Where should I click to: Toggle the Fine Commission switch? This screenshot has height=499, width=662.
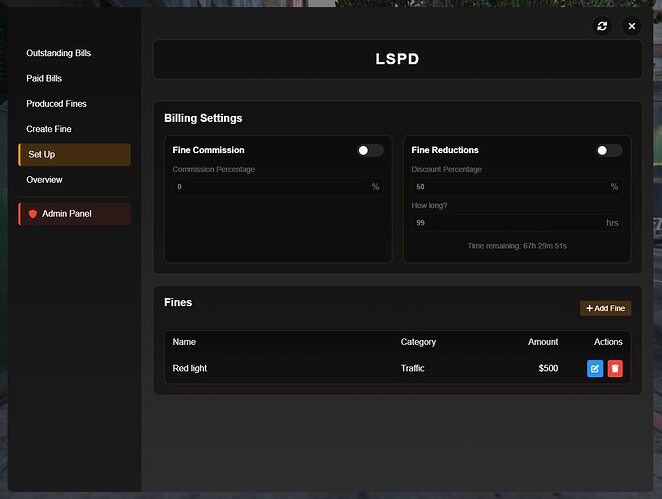point(370,150)
